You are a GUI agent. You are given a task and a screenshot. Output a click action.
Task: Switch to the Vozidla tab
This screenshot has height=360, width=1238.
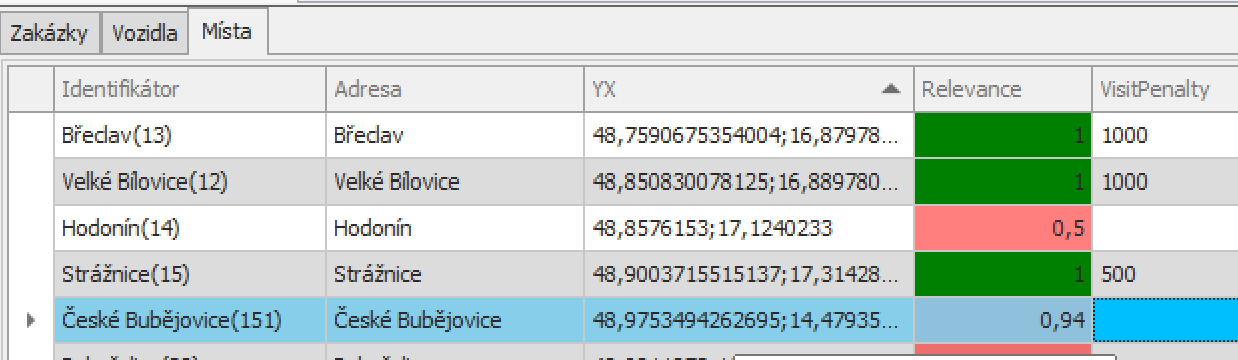click(x=145, y=33)
